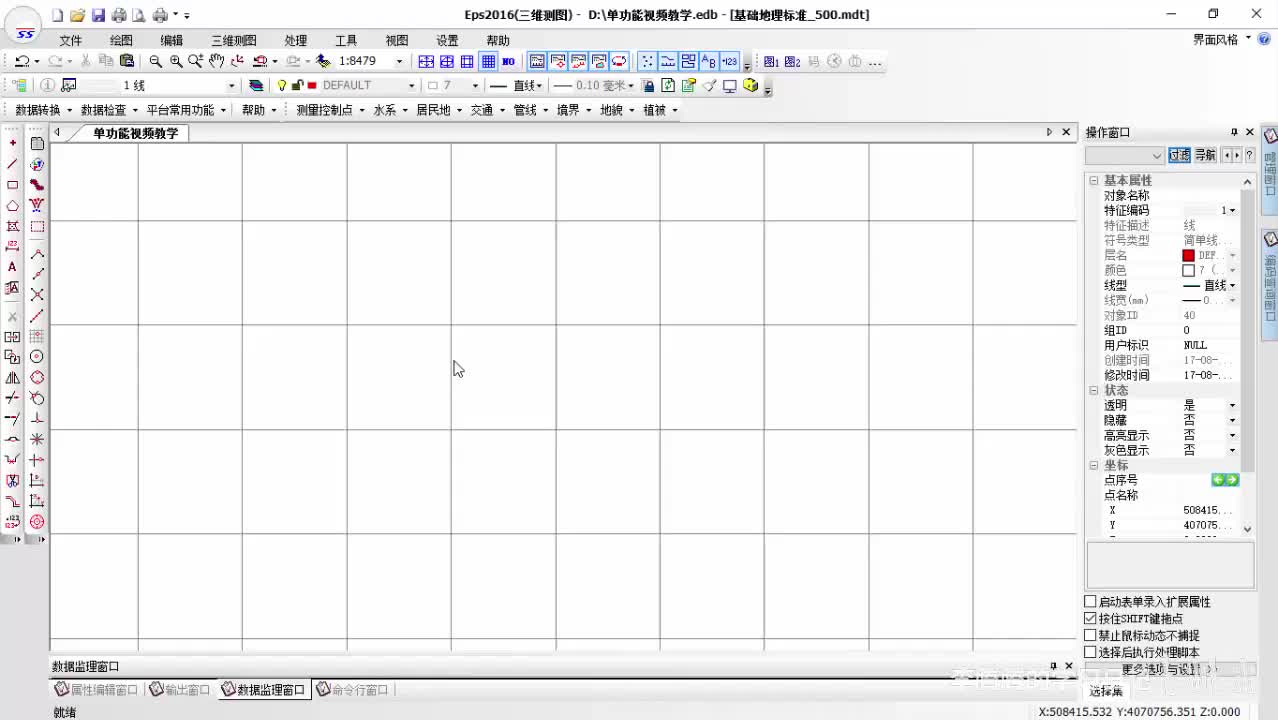
Task: Open the 隐藏 value dropdown
Action: coord(1232,421)
